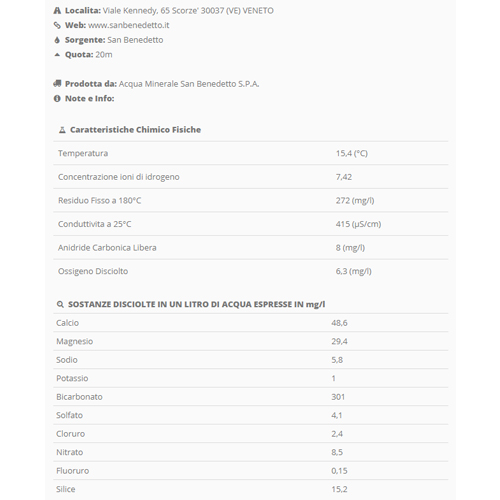Click the Prodotta da truck icon

click(57, 84)
